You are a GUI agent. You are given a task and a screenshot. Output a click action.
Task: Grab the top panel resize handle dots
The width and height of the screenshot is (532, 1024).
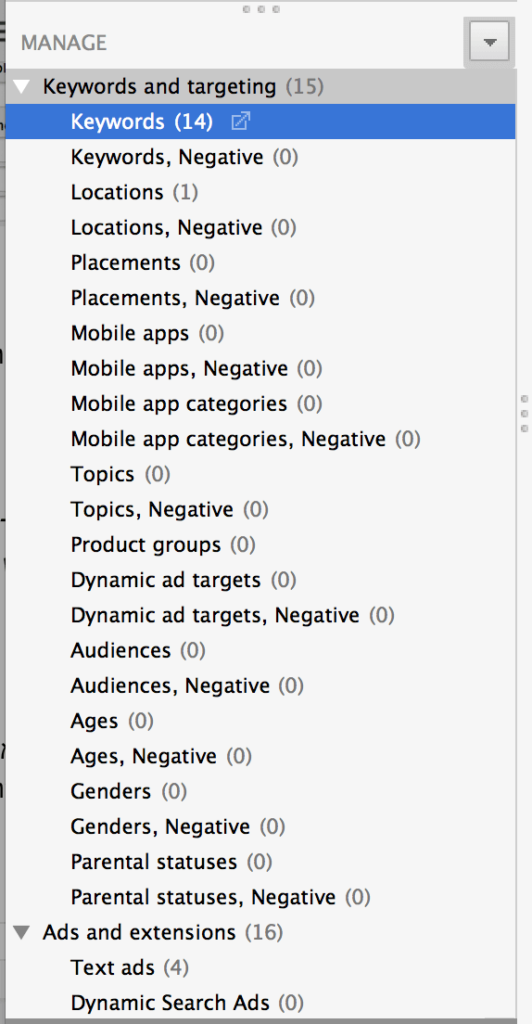[261, 9]
